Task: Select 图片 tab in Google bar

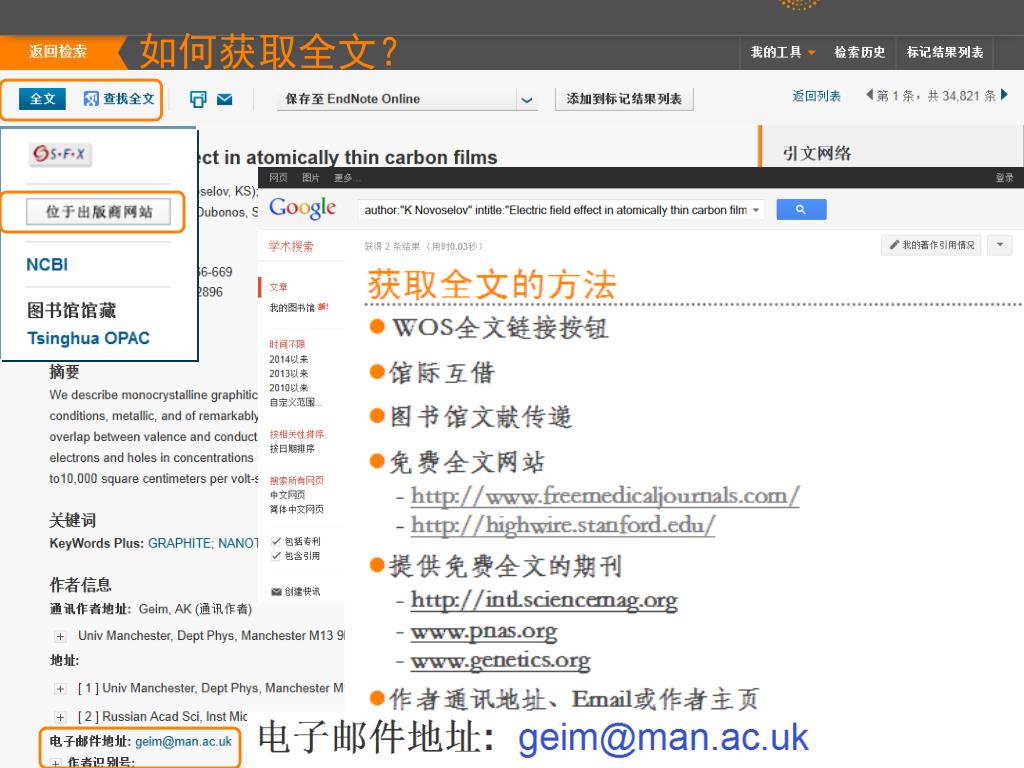Action: click(311, 178)
